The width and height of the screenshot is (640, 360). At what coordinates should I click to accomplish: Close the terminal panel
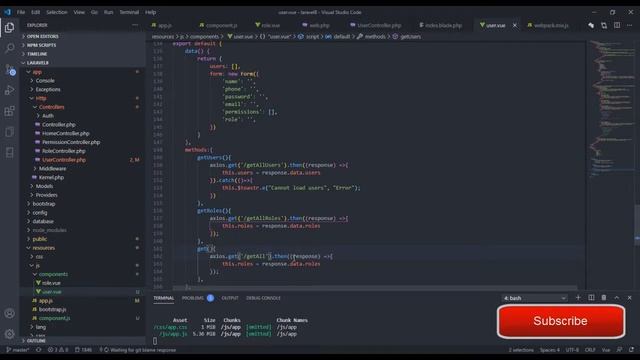(x=629, y=298)
